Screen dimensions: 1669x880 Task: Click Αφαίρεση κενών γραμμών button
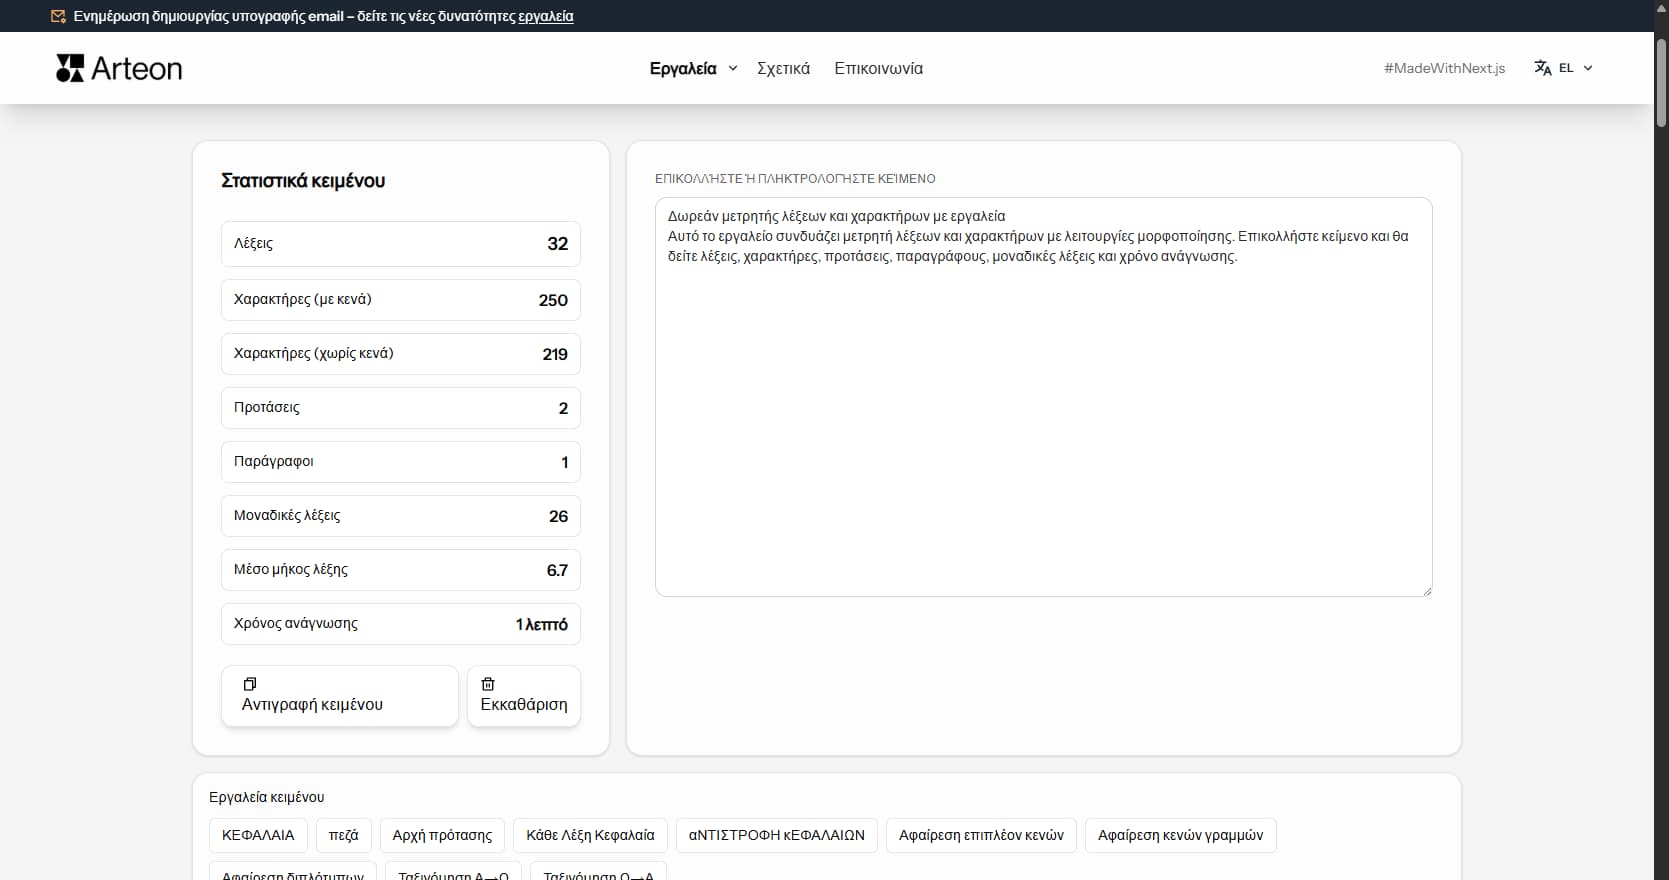(1180, 835)
